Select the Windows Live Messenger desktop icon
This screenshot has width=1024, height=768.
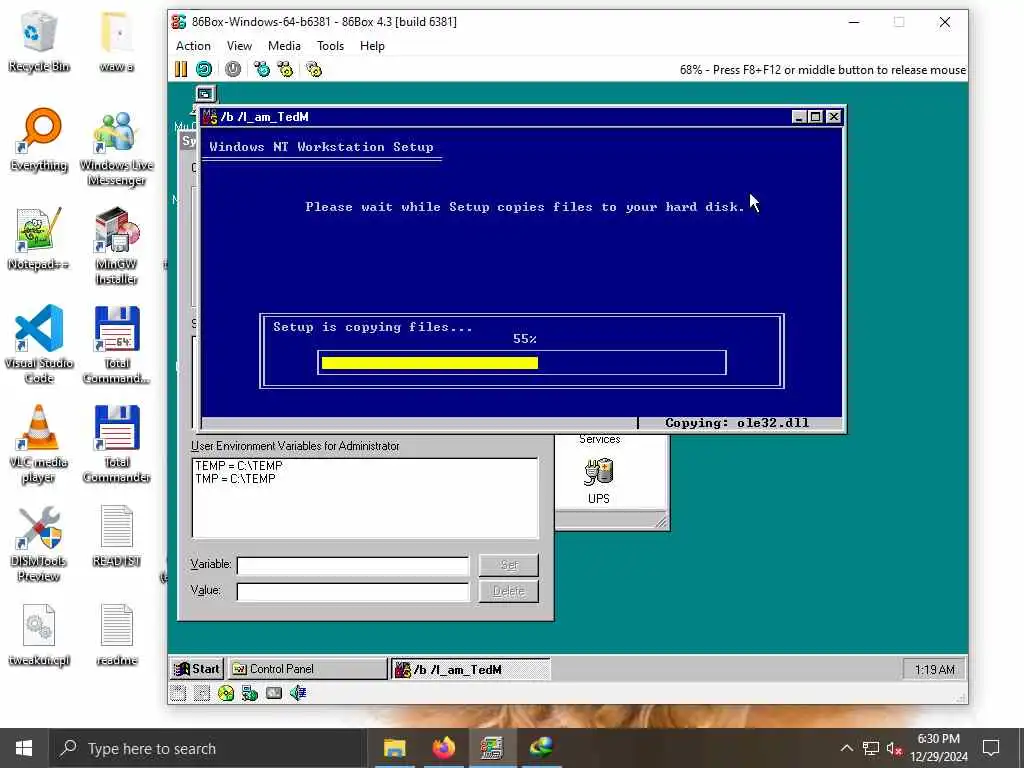coord(116,148)
